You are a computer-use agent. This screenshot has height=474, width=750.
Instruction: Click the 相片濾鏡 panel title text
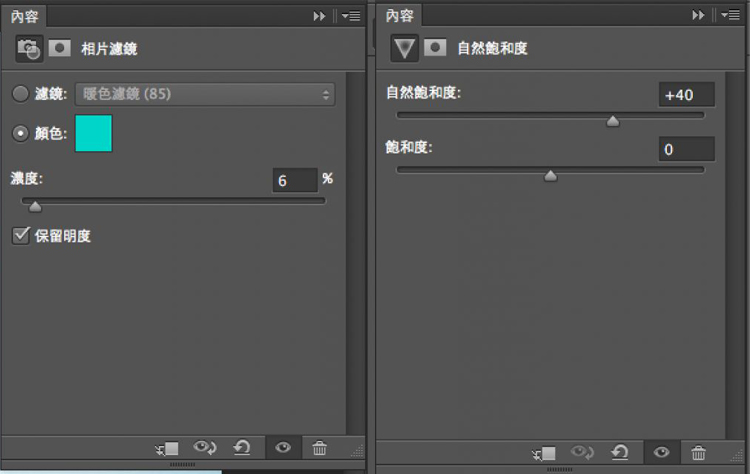(x=109, y=49)
